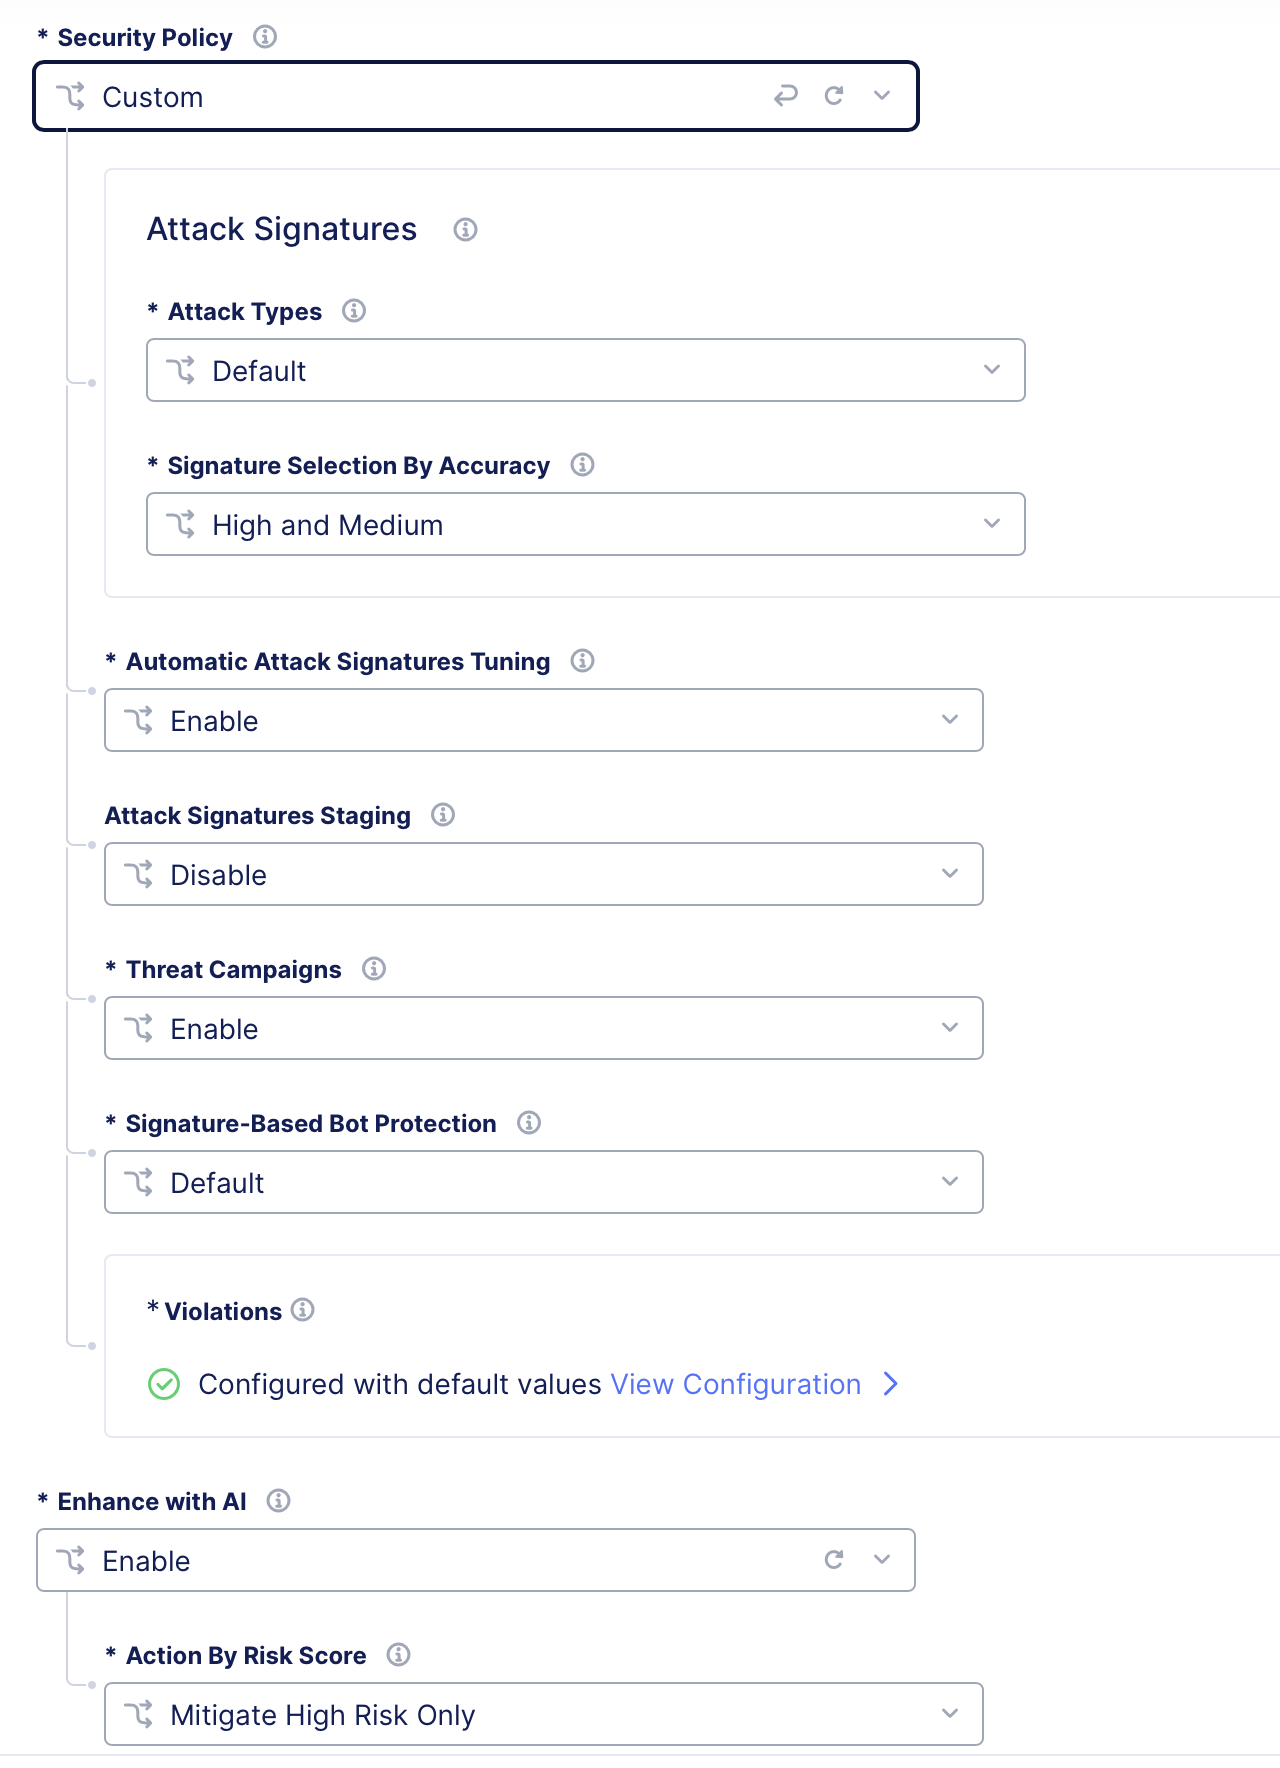Viewport: 1280px width, 1768px height.
Task: Click the Violations info icon
Action: (x=303, y=1310)
